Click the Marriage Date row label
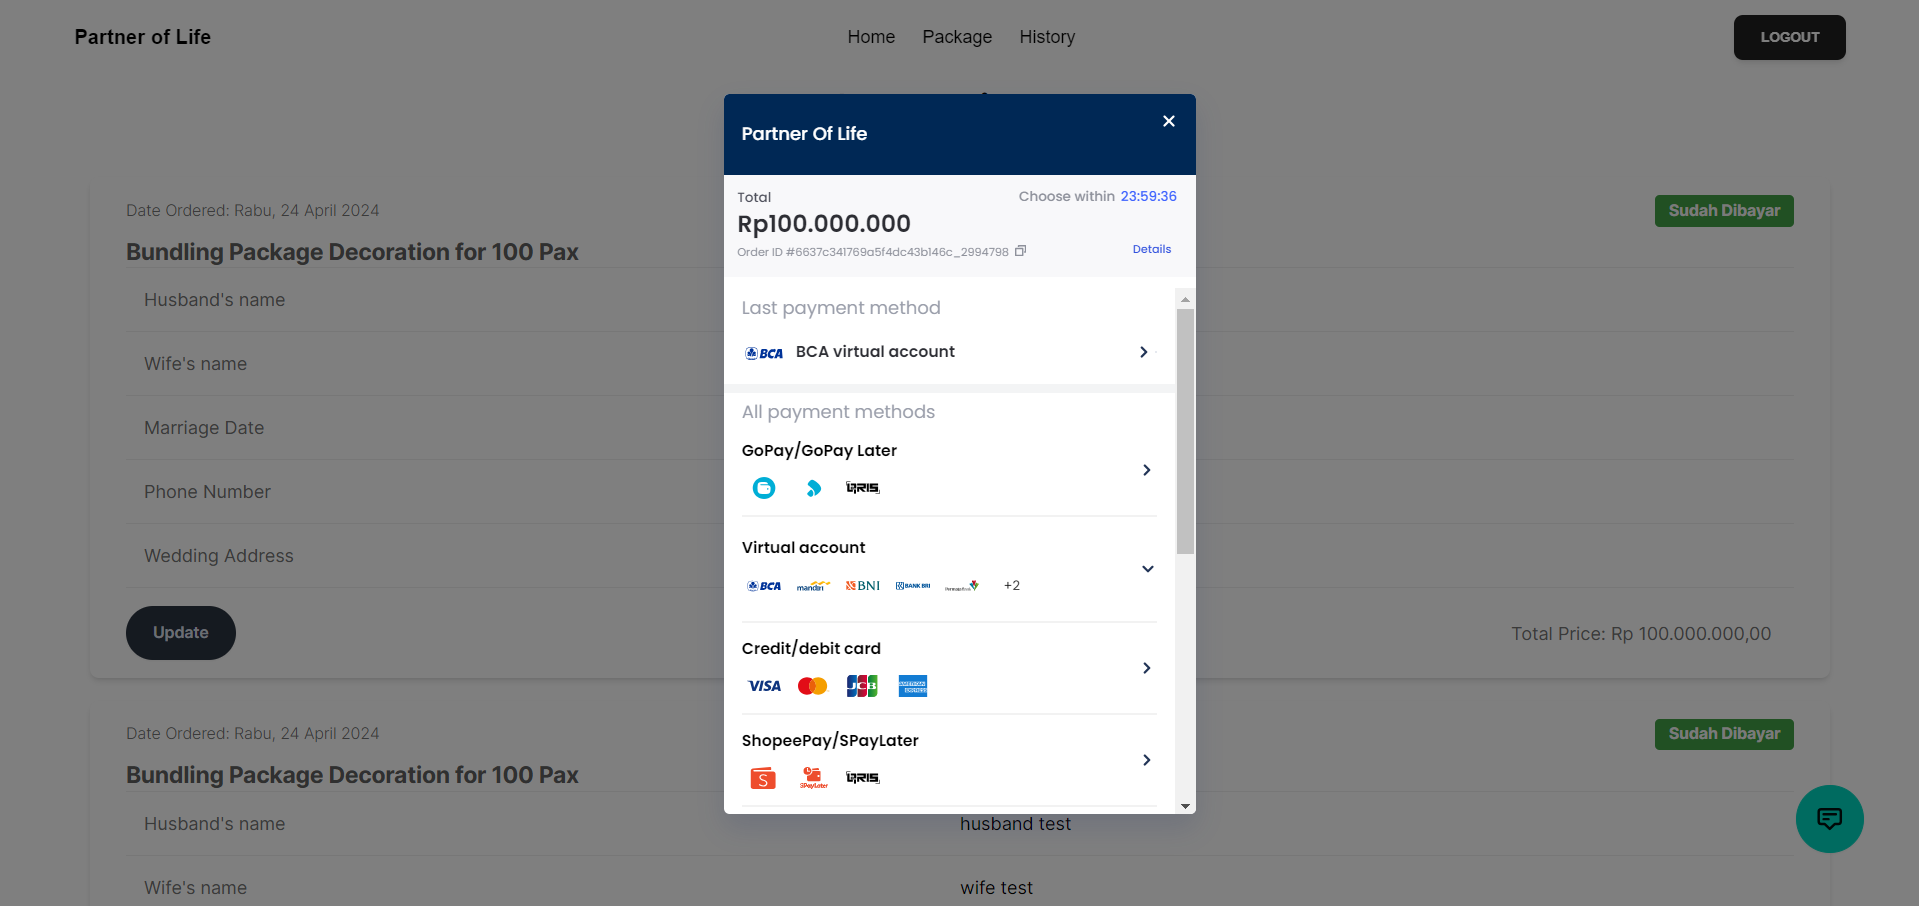1919x906 pixels. click(x=204, y=428)
